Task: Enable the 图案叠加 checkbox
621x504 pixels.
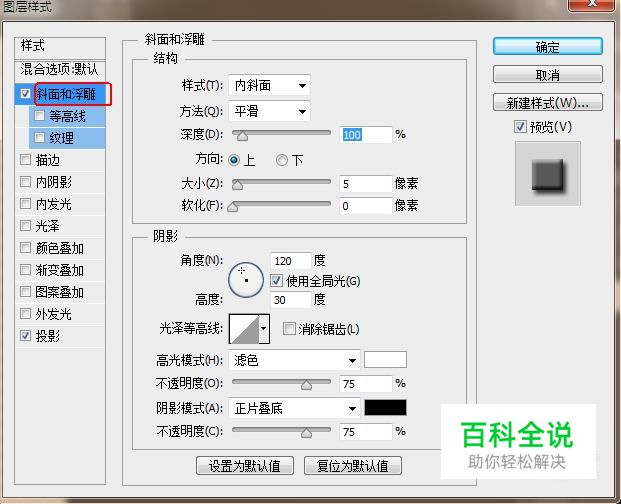Action: 25,292
